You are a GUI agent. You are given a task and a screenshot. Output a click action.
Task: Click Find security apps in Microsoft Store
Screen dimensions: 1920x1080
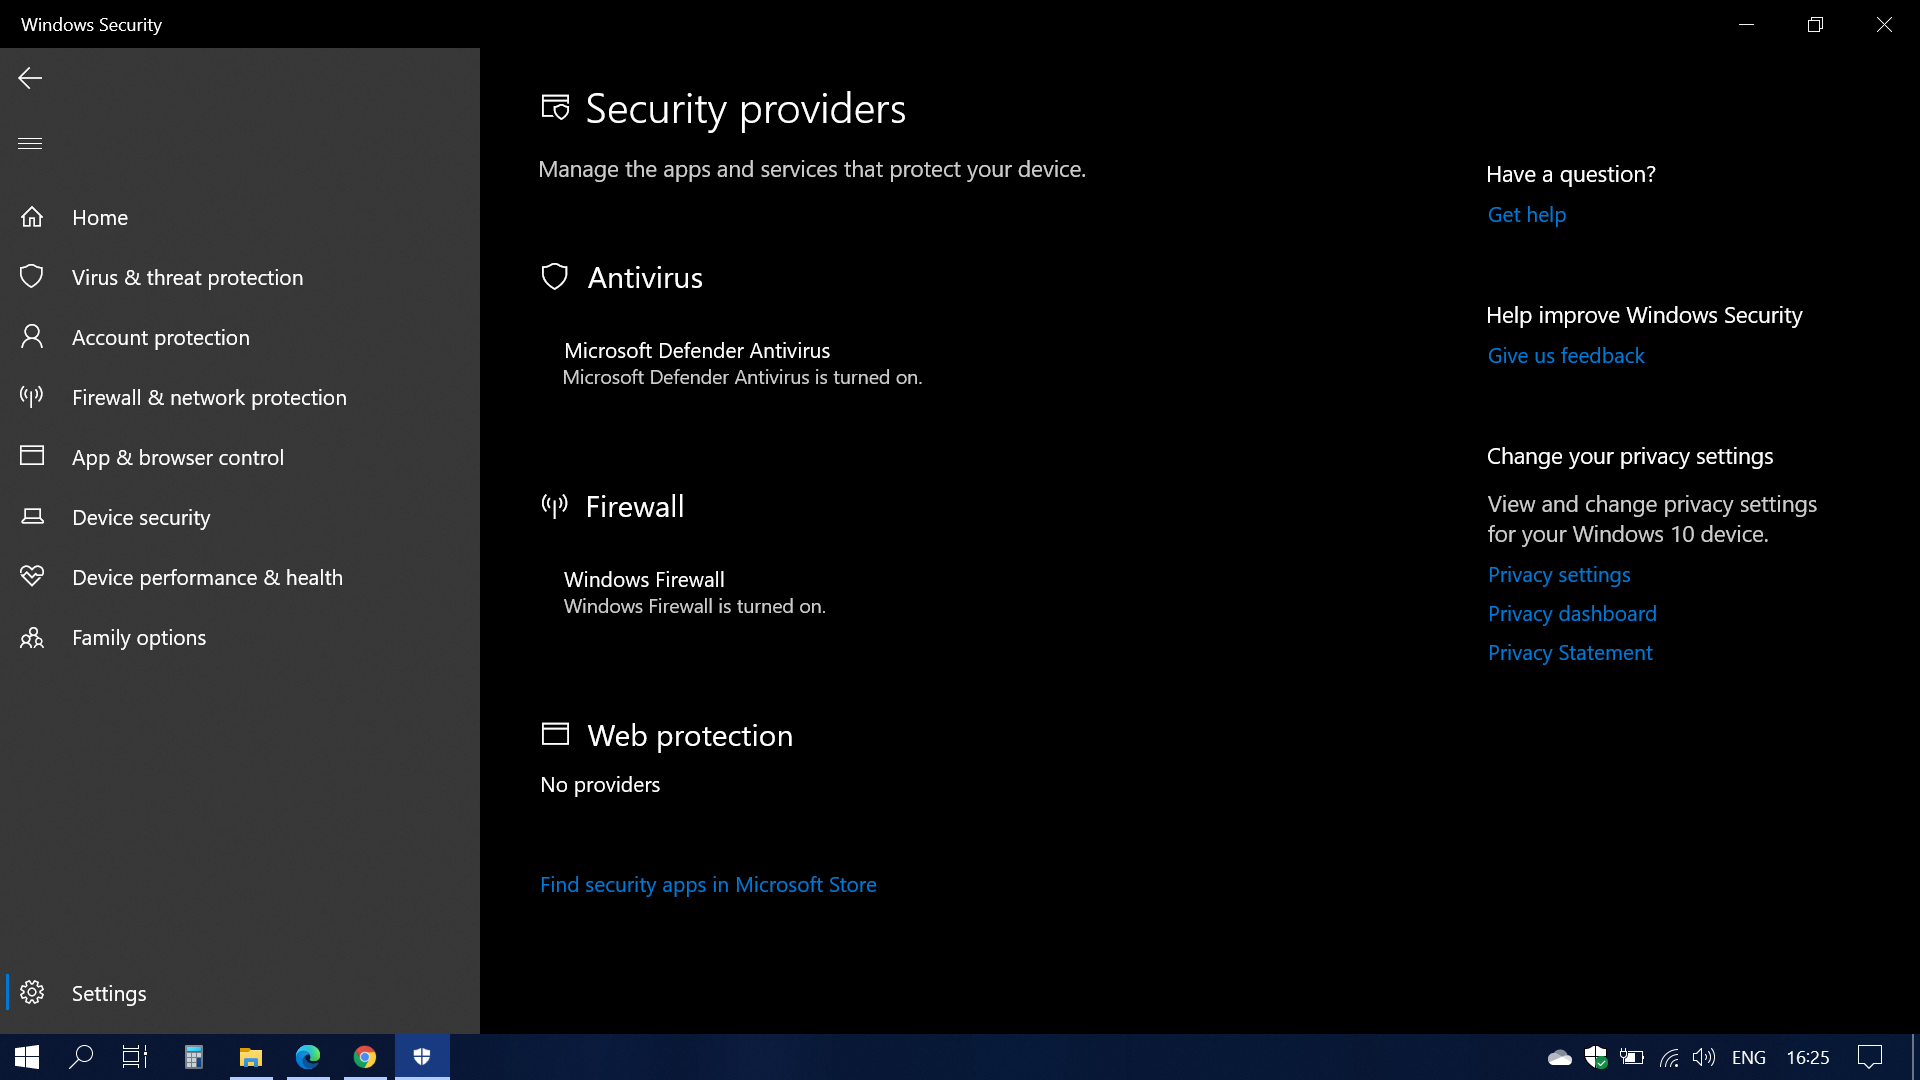[x=708, y=885]
